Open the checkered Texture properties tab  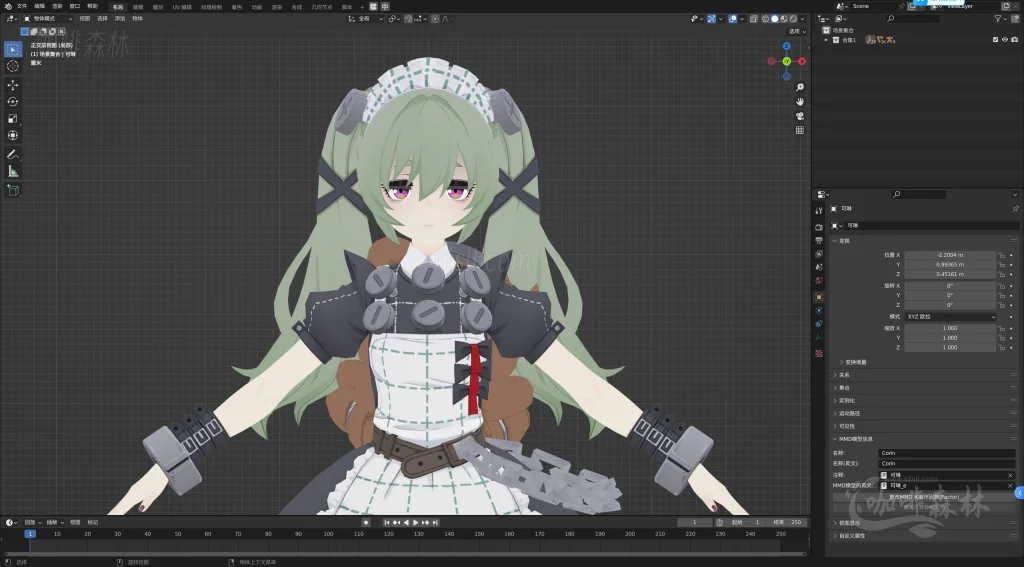pyautogui.click(x=819, y=353)
